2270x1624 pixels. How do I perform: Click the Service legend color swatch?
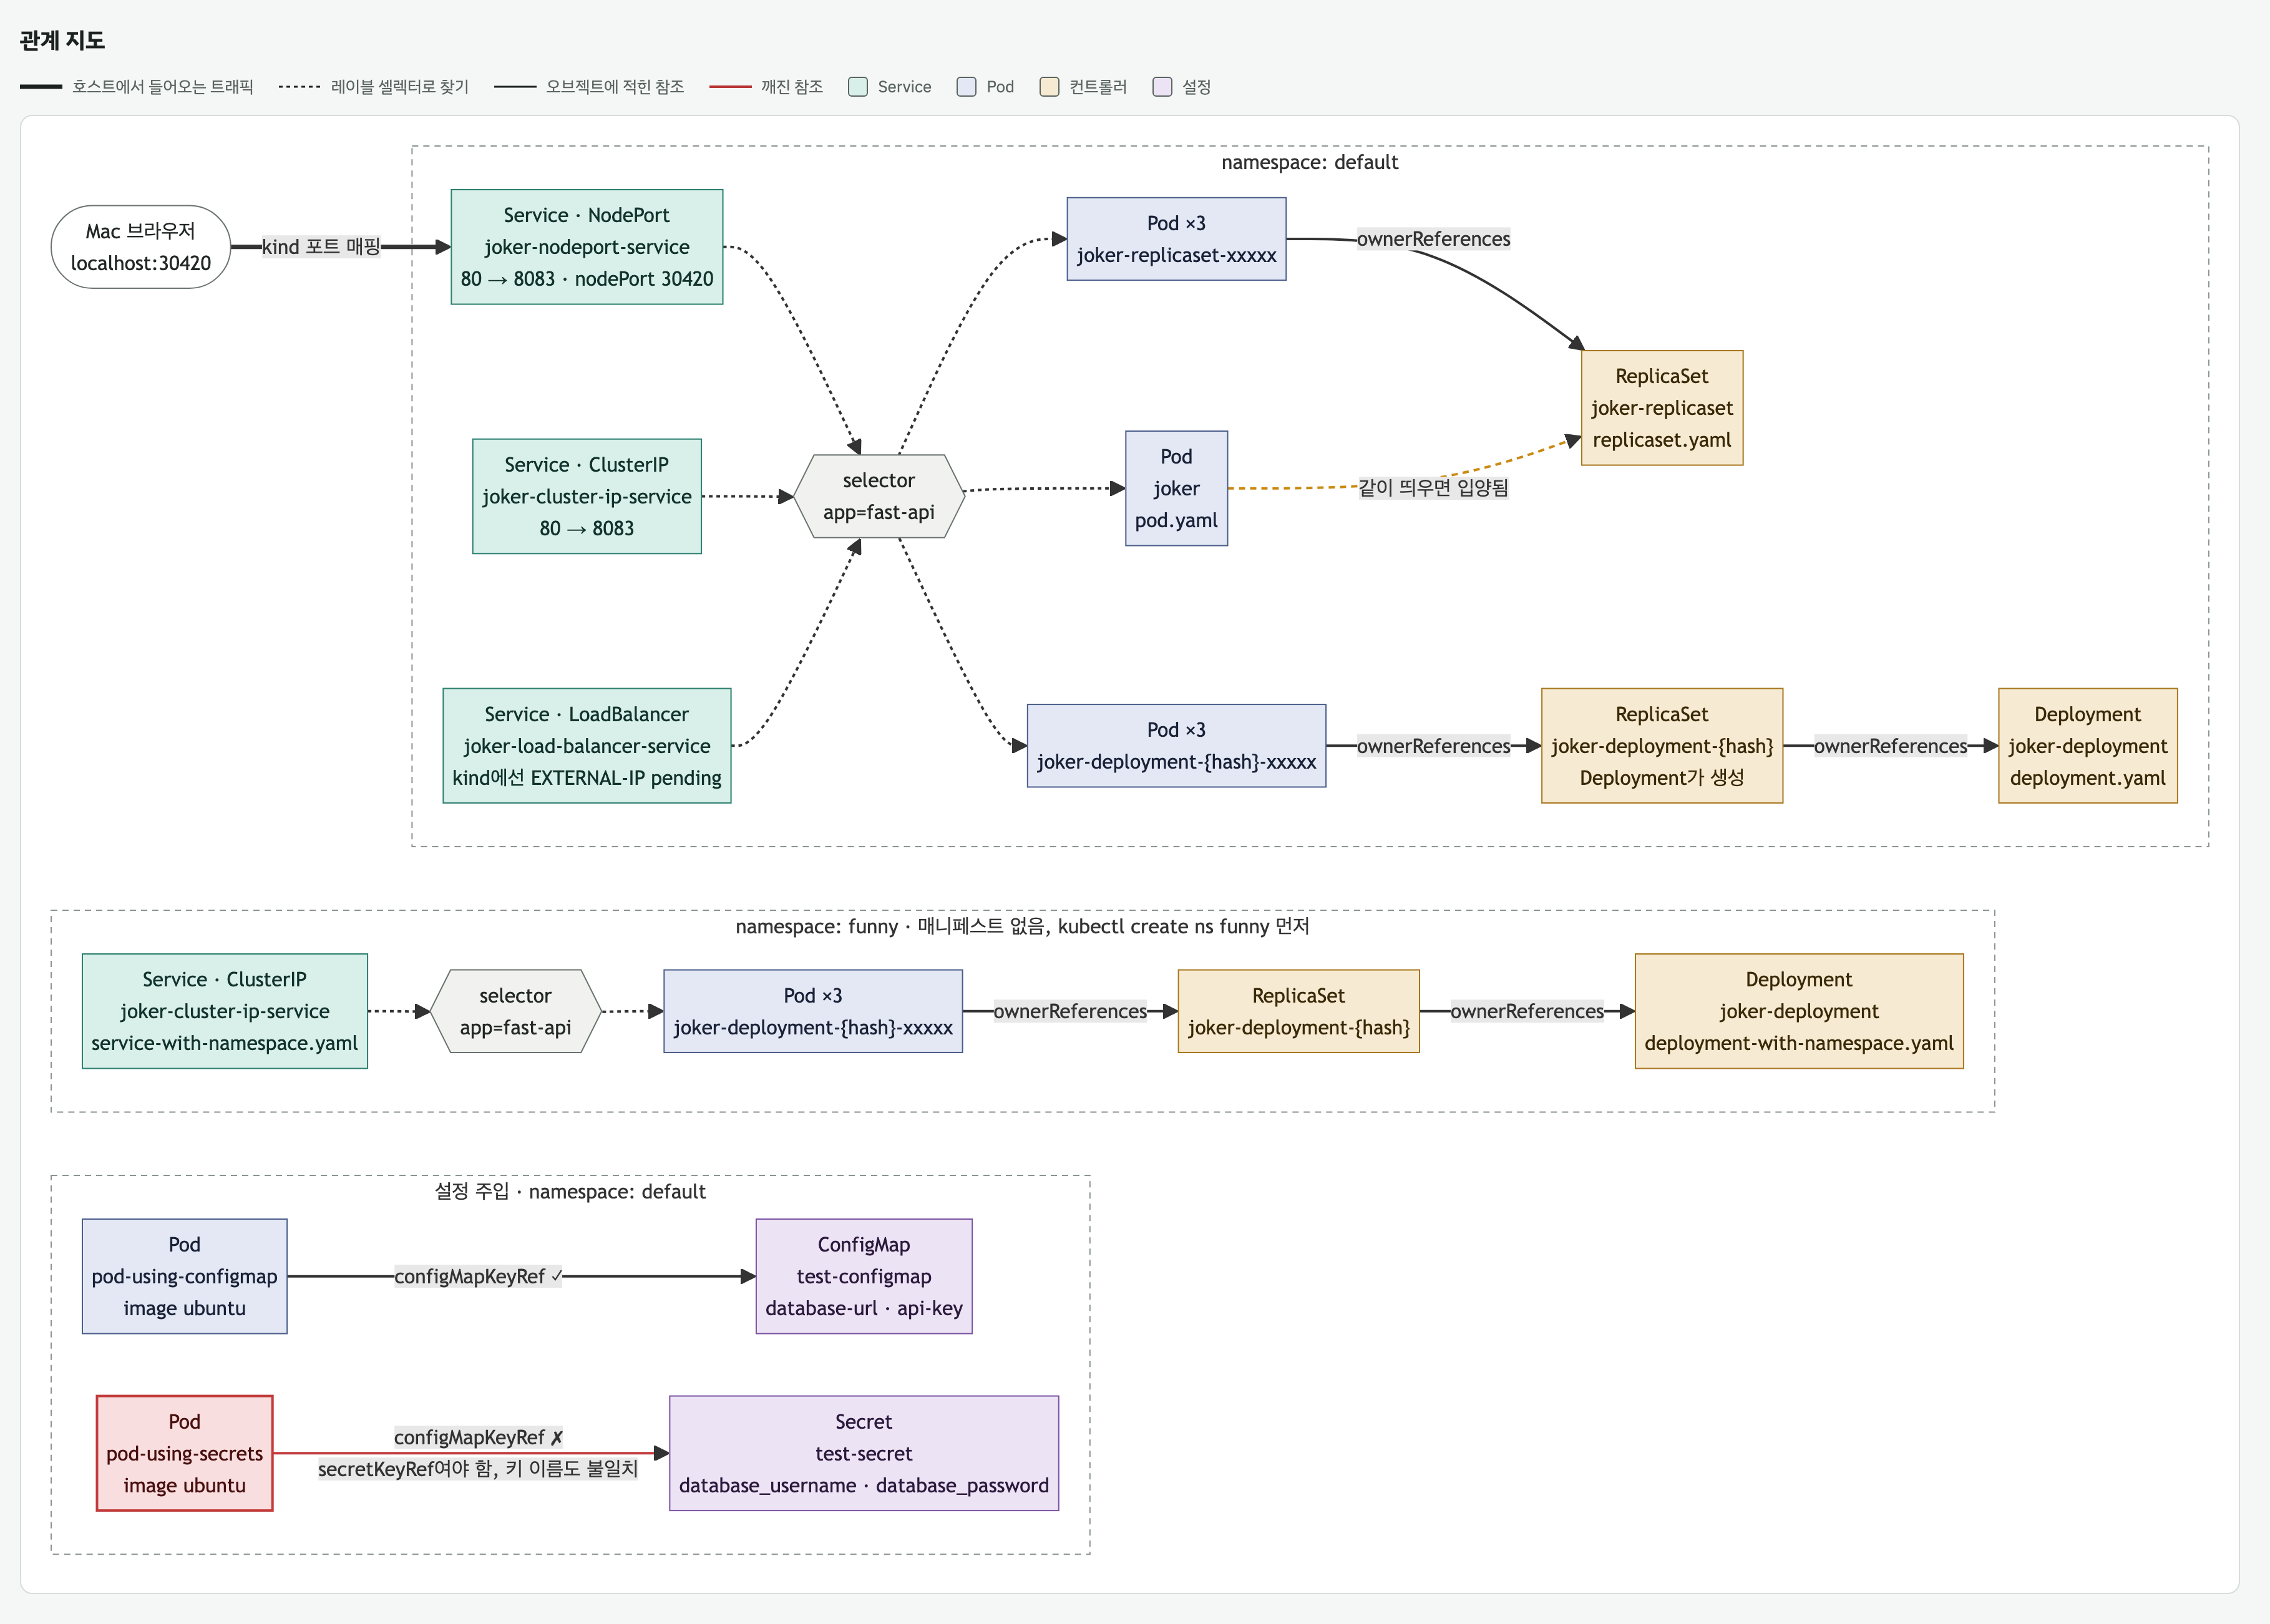[857, 87]
